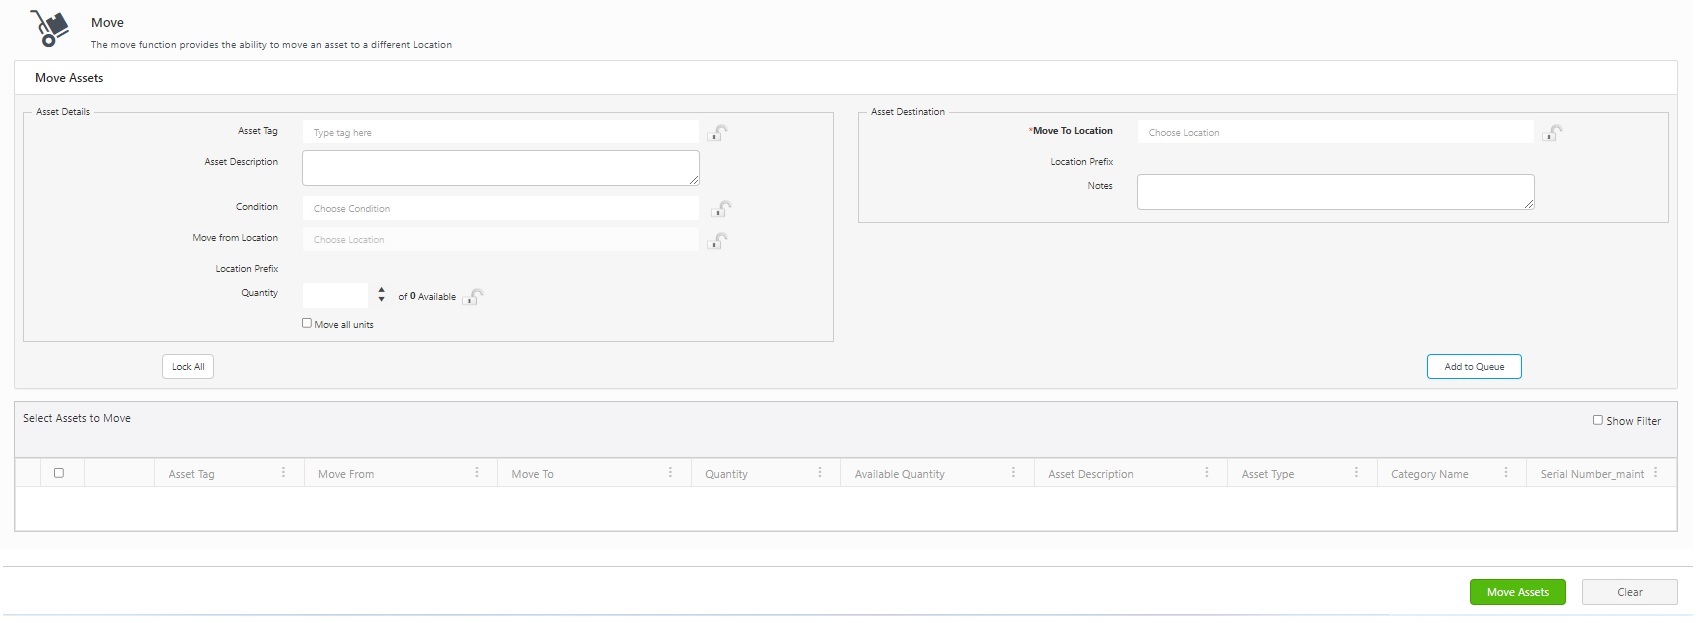Screen dimensions: 1697x623
Task: Enable the Move all units checkbox
Action: [307, 323]
